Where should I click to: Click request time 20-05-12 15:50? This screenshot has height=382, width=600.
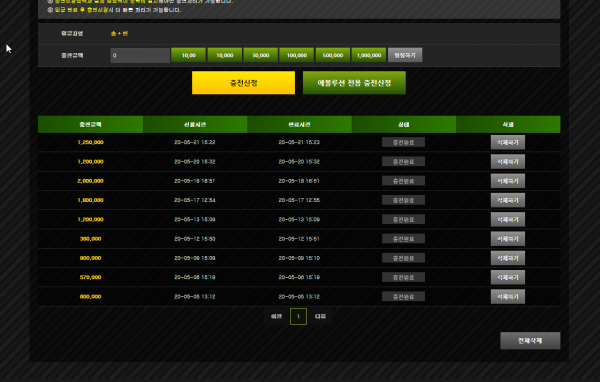[x=195, y=238]
